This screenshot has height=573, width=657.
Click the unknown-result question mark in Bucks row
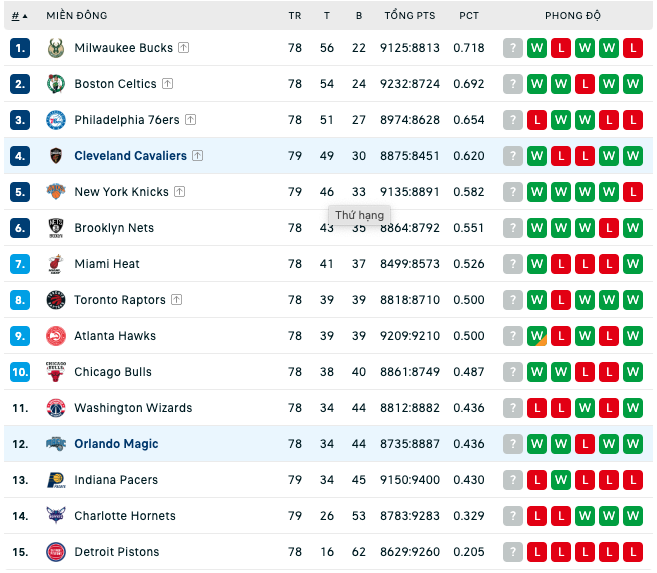(x=513, y=48)
